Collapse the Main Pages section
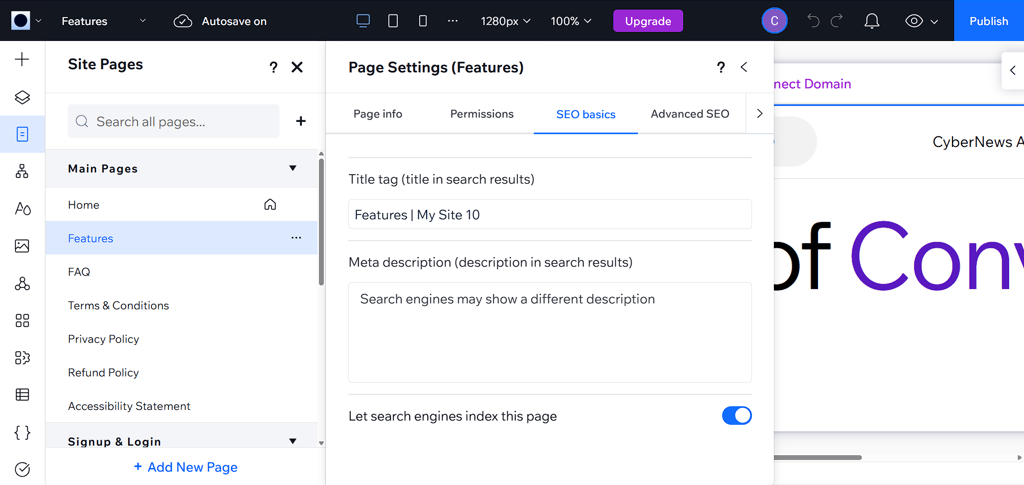This screenshot has height=485, width=1024. coord(293,168)
